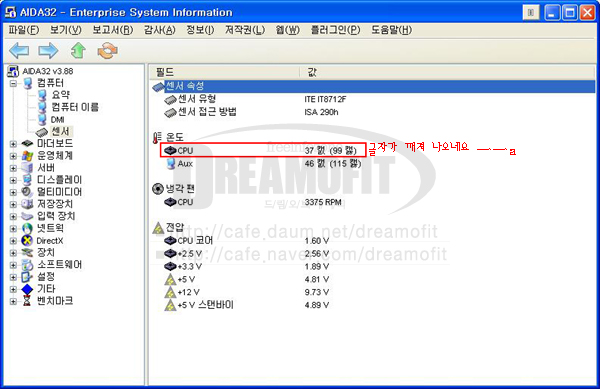This screenshot has width=600, height=389.
Task: Expand the 멀티미디어 tree node
Action: pos(13,192)
